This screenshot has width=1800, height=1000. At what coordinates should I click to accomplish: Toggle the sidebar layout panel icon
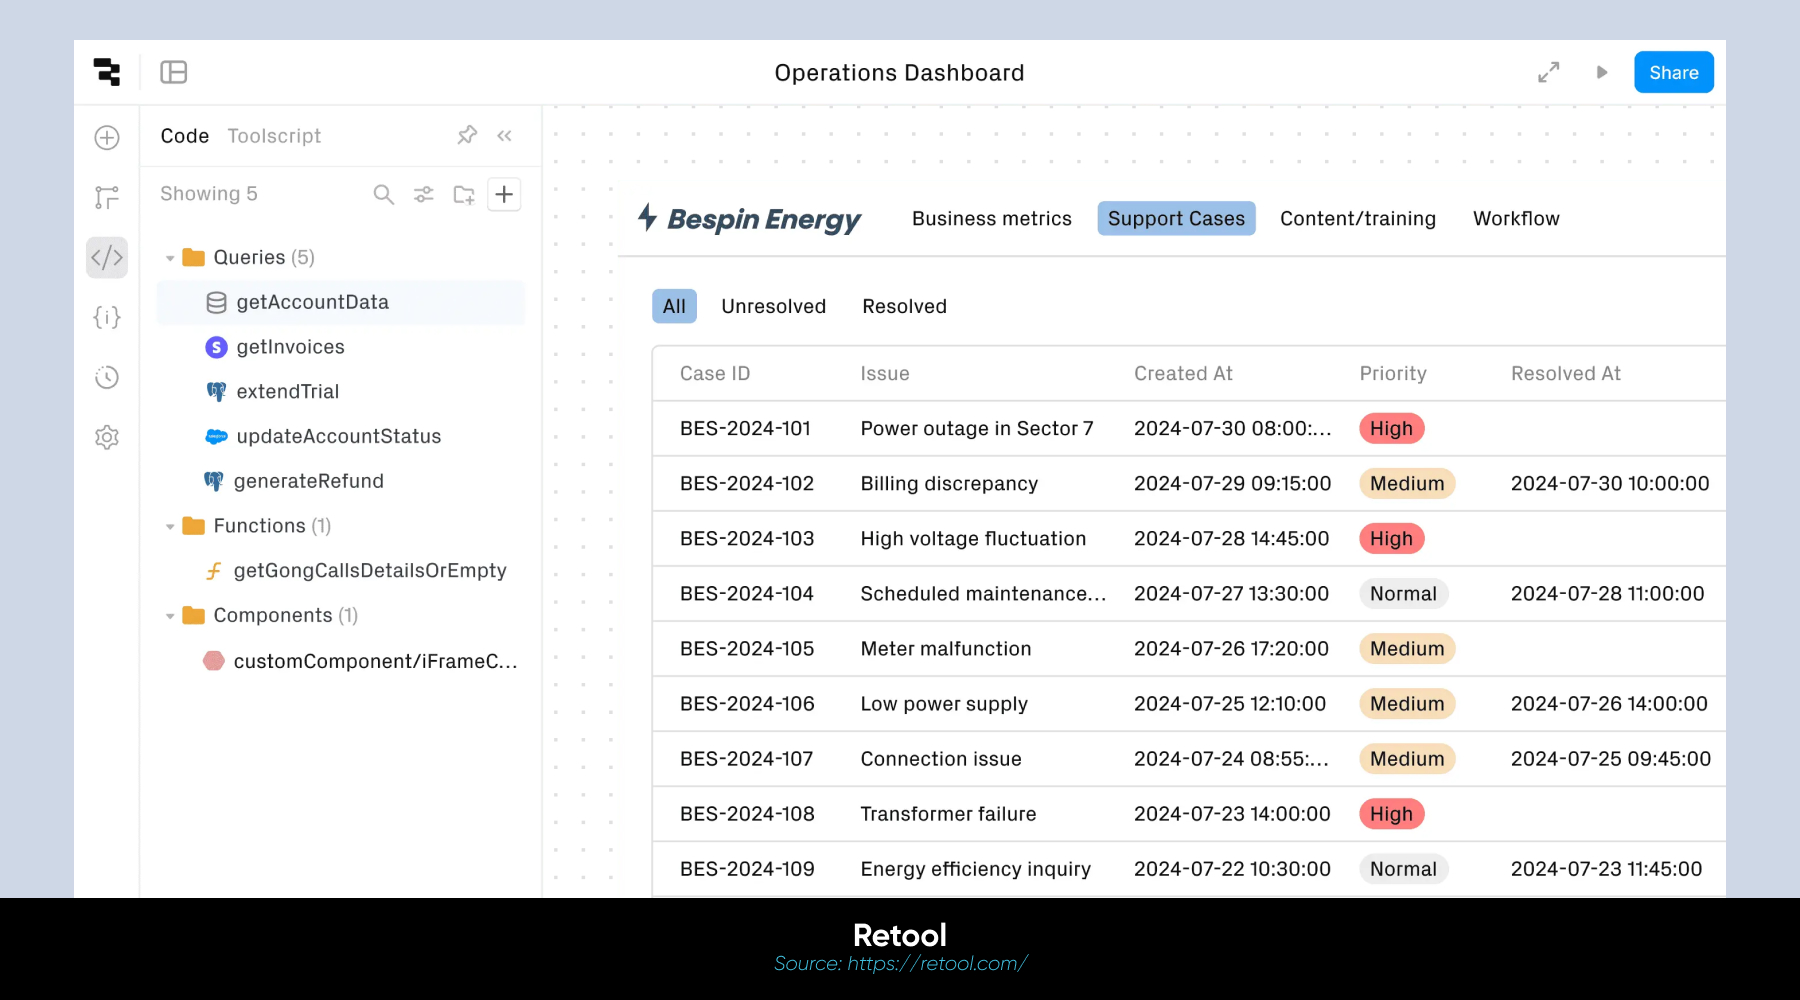[x=174, y=72]
